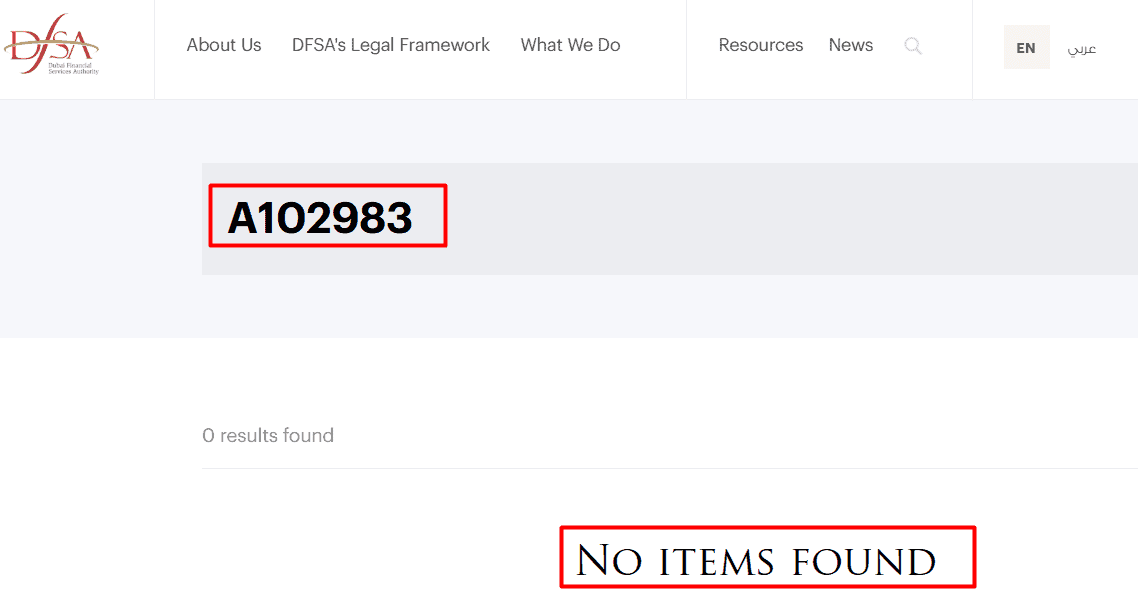Open DFSA's Legal Framework menu

click(x=390, y=45)
